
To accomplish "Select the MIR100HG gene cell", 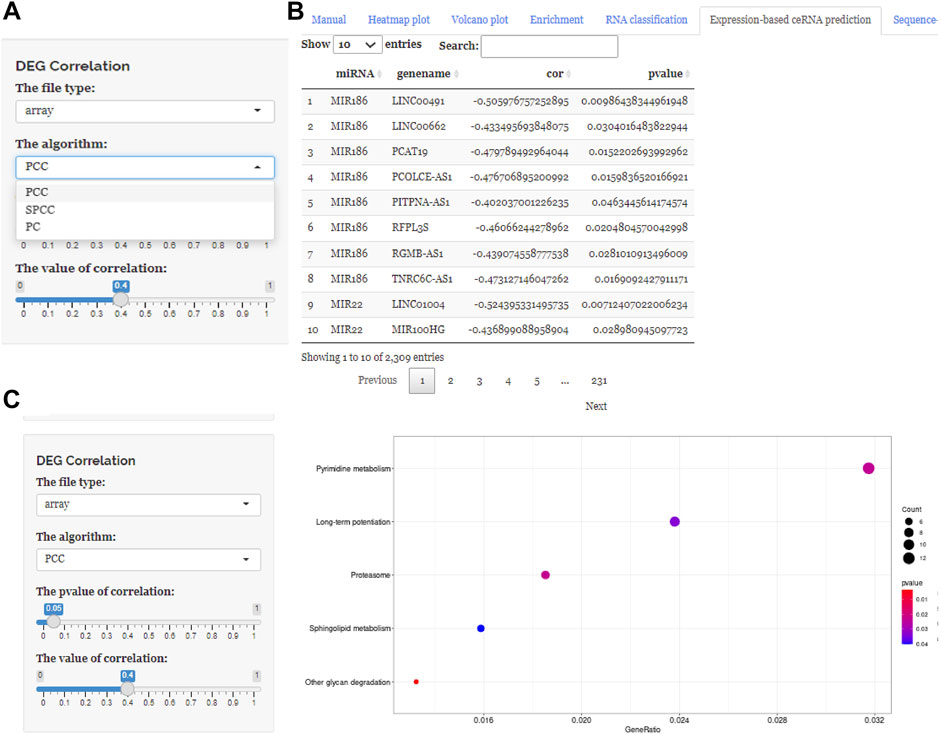I will 418,330.
